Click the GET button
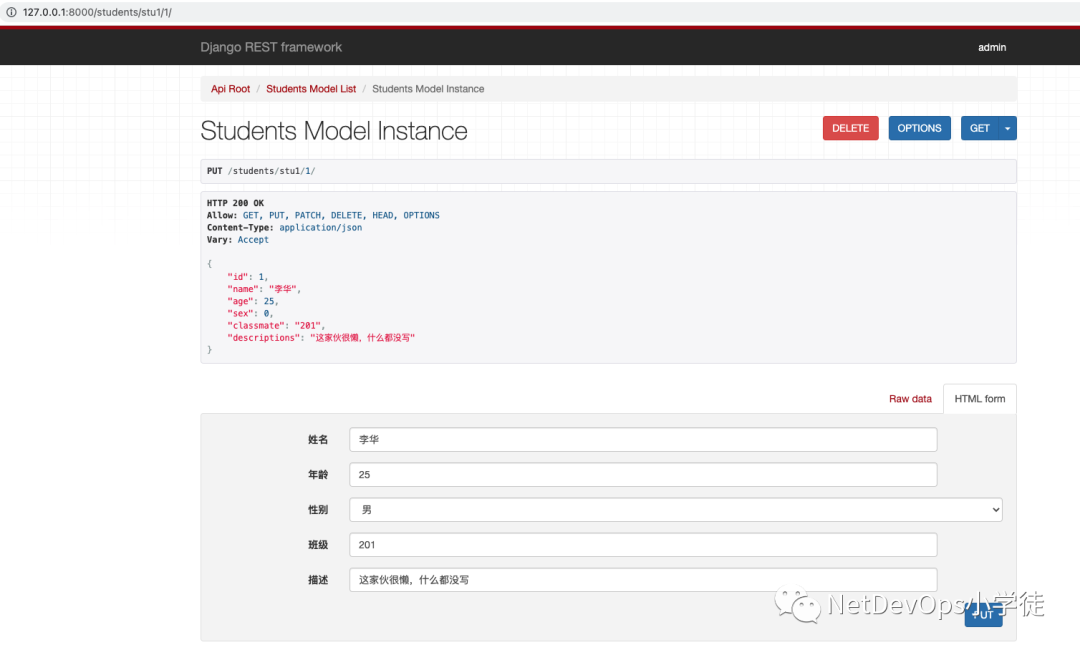This screenshot has width=1080, height=655. point(979,128)
